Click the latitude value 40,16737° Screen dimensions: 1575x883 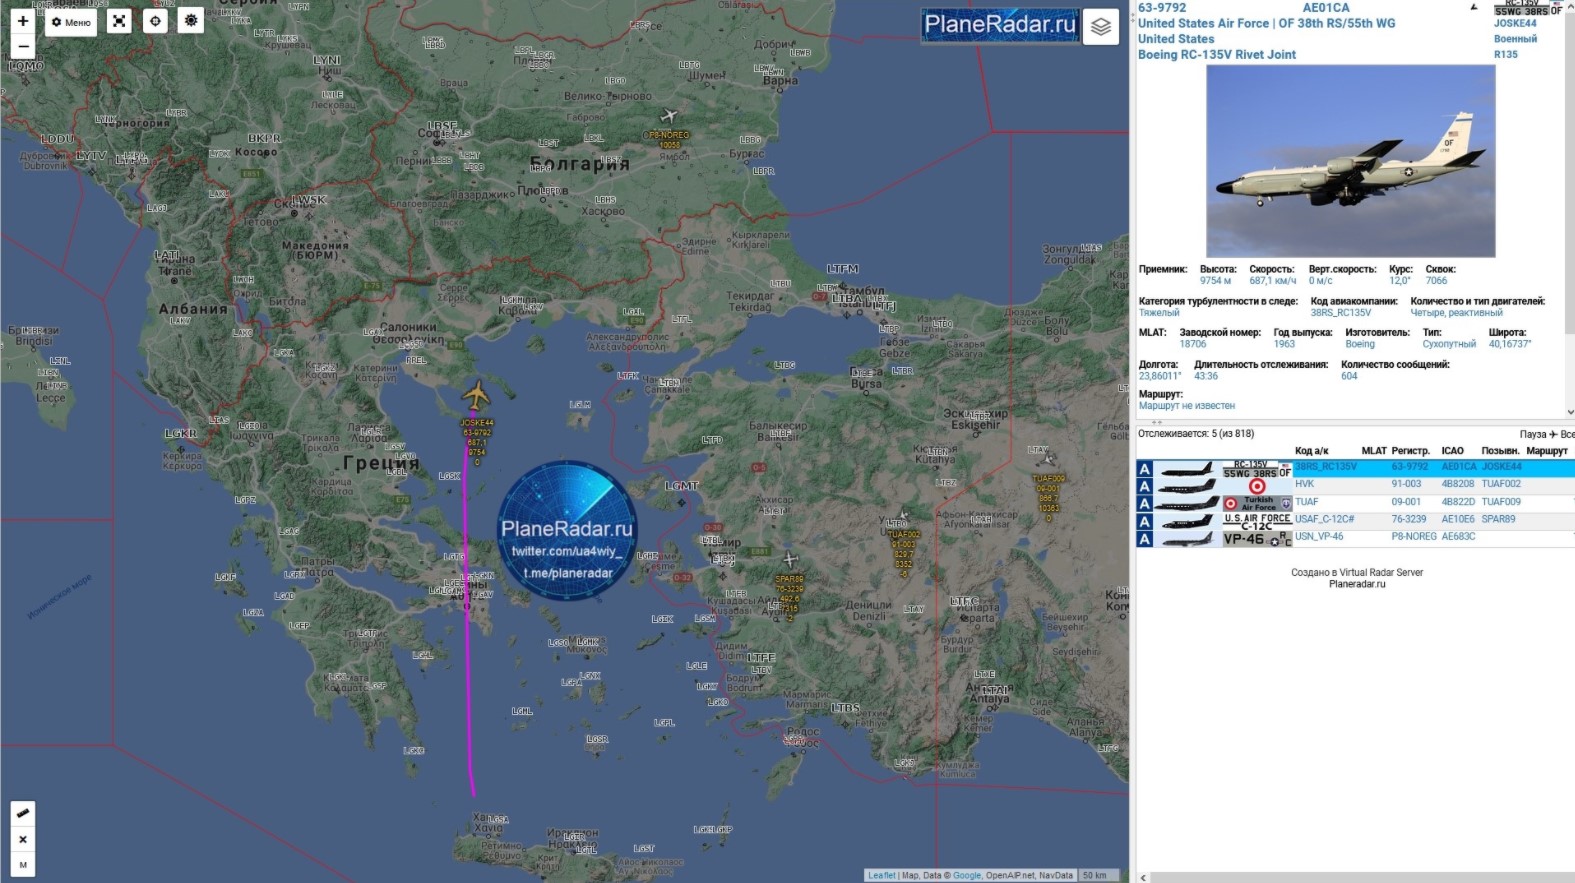pos(1510,344)
